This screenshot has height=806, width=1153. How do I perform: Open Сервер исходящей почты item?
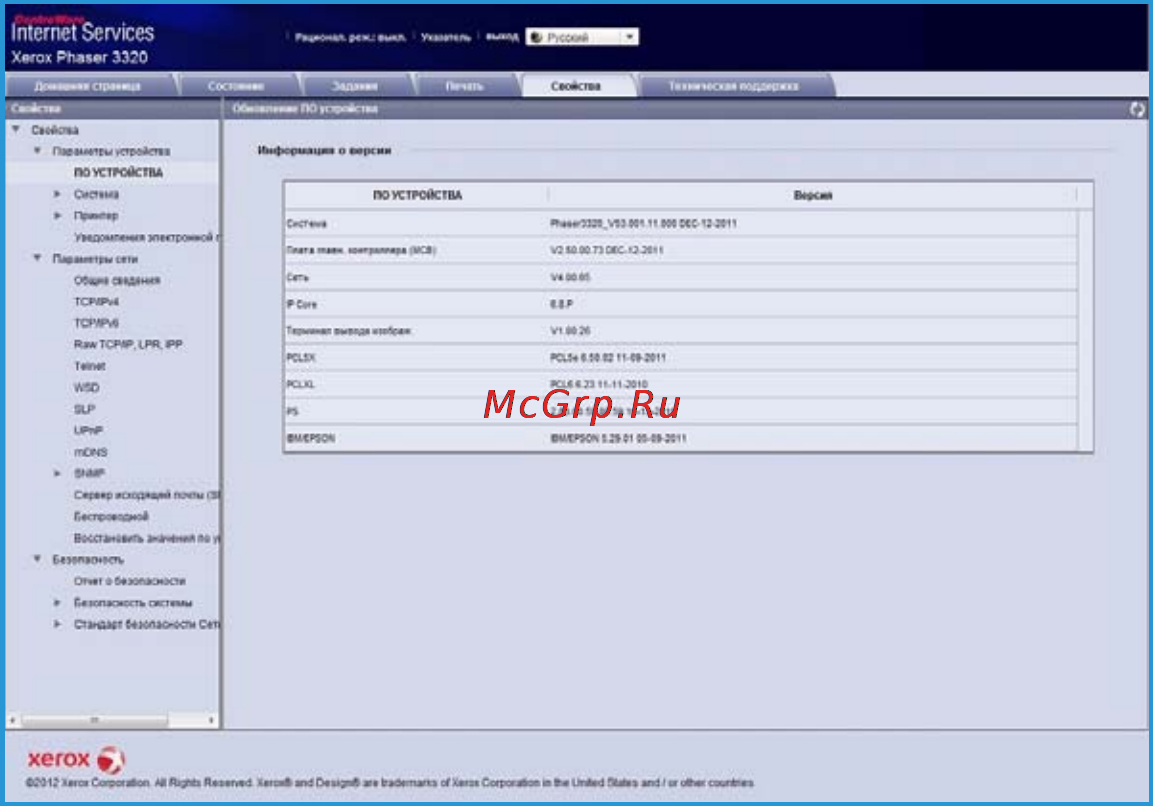(x=146, y=495)
